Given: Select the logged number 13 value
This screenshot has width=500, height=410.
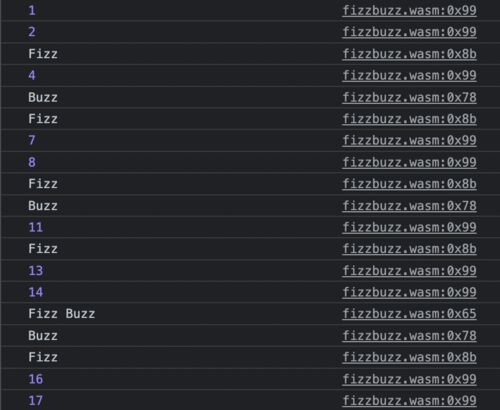Looking at the screenshot, I should coord(36,271).
